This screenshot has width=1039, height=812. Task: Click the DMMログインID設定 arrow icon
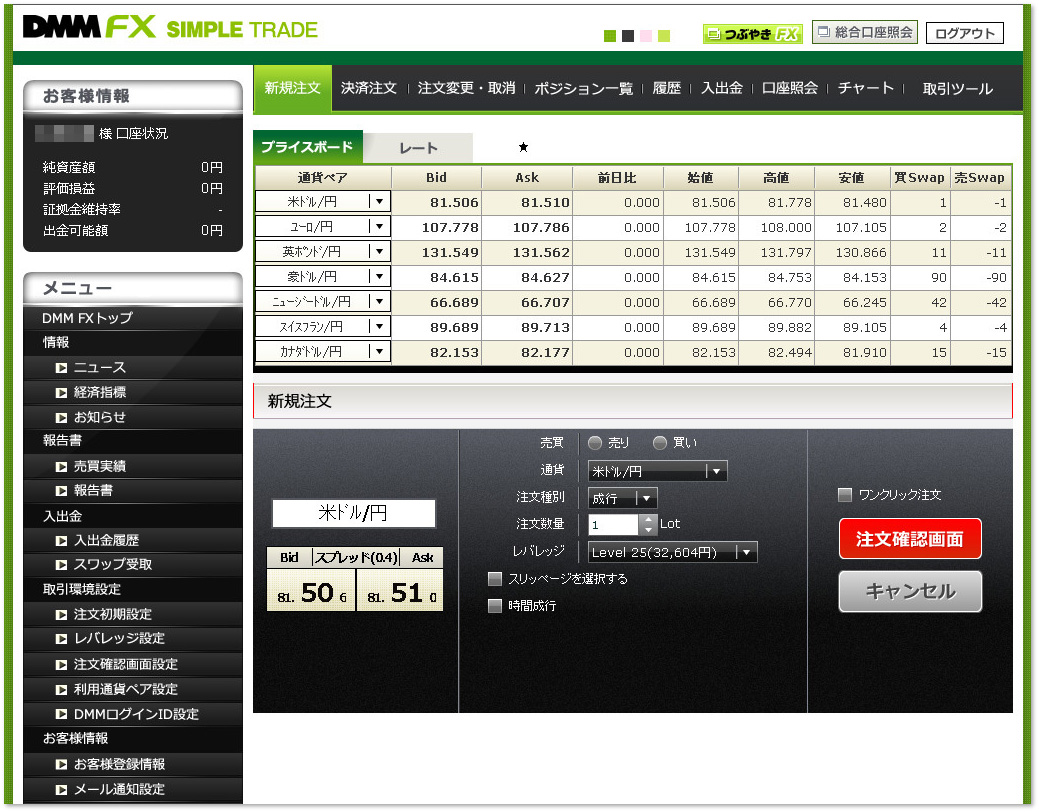click(x=61, y=714)
